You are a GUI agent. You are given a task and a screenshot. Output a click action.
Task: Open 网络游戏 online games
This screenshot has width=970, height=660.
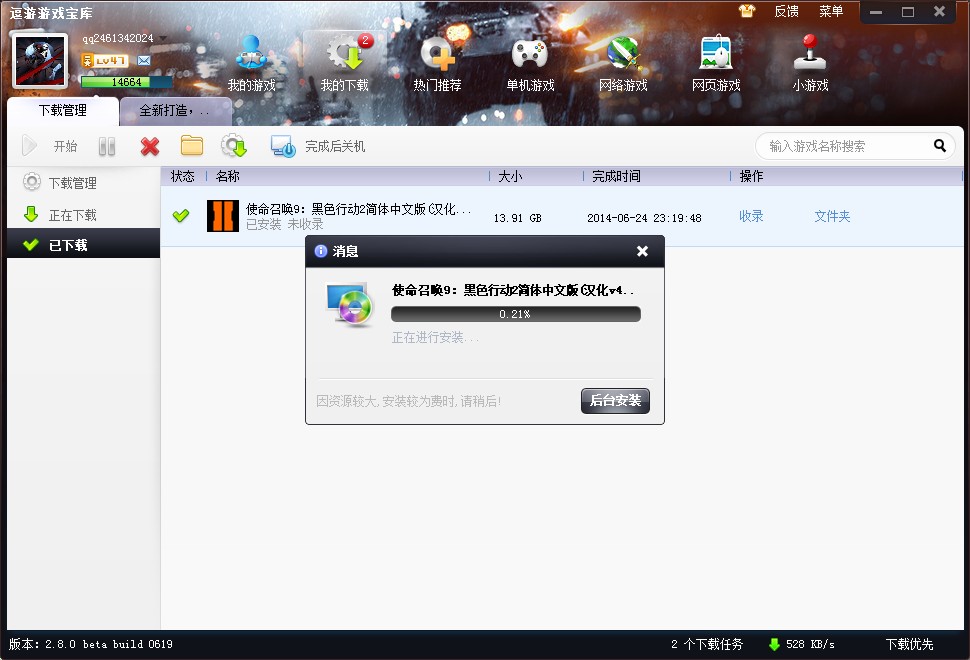623,64
